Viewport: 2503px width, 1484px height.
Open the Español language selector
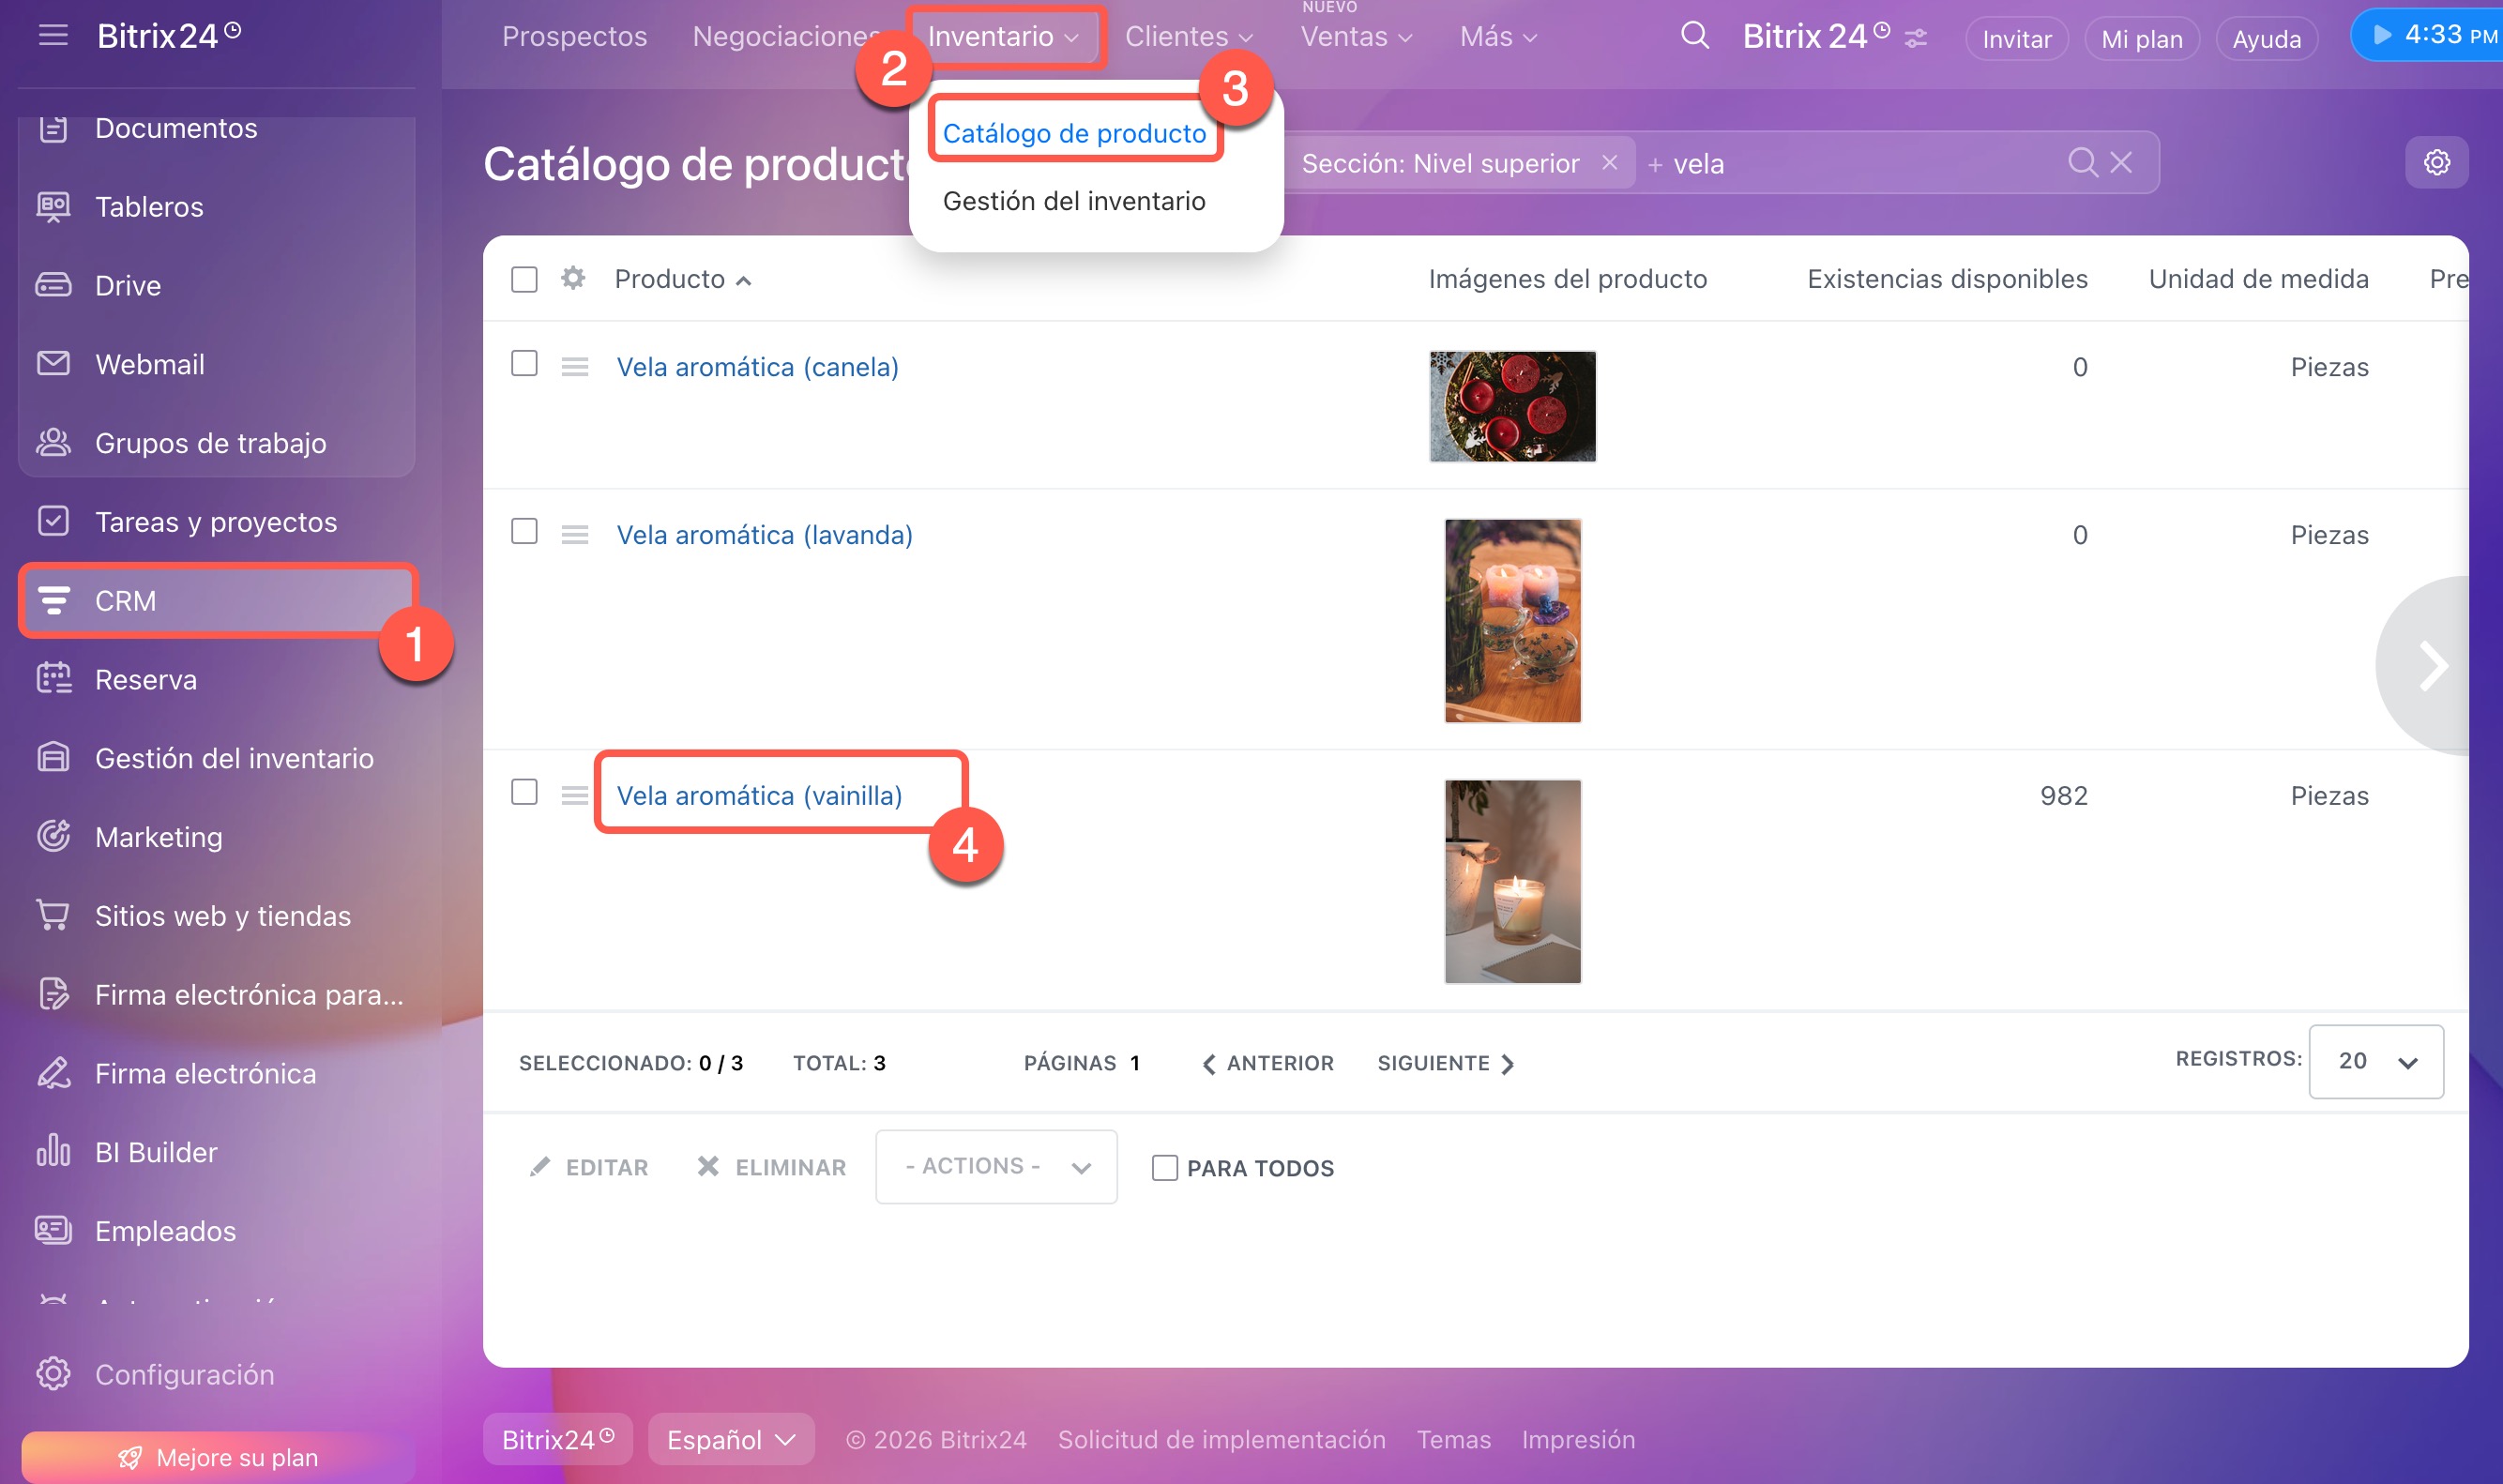(730, 1439)
